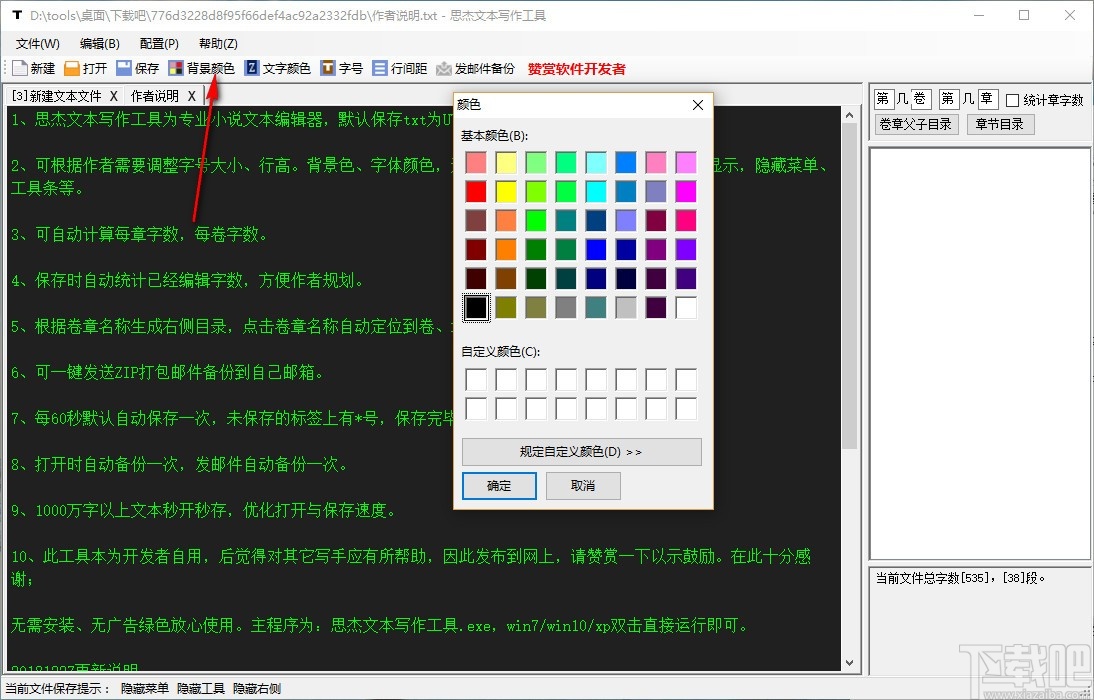Click the 当前文件总字数[535] status text
Screen dimensions: 1094x700
click(x=960, y=579)
